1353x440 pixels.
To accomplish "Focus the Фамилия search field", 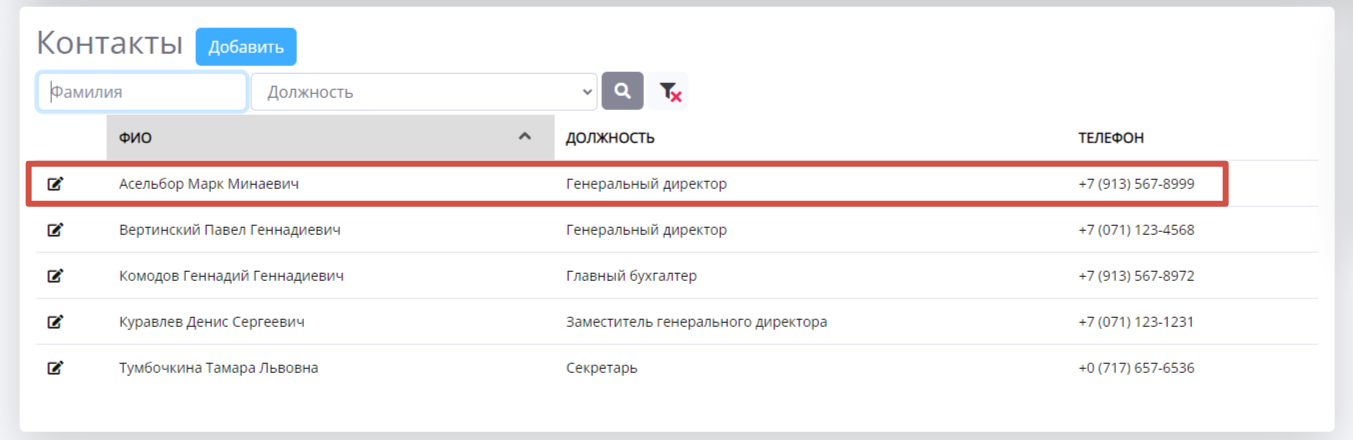I will 142,92.
